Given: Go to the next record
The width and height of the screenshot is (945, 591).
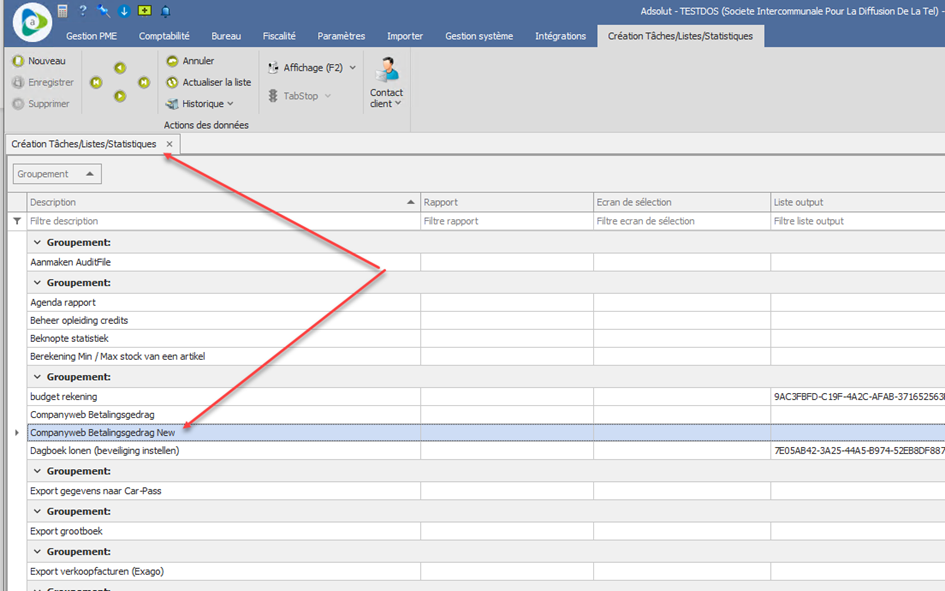Looking at the screenshot, I should pos(120,96).
